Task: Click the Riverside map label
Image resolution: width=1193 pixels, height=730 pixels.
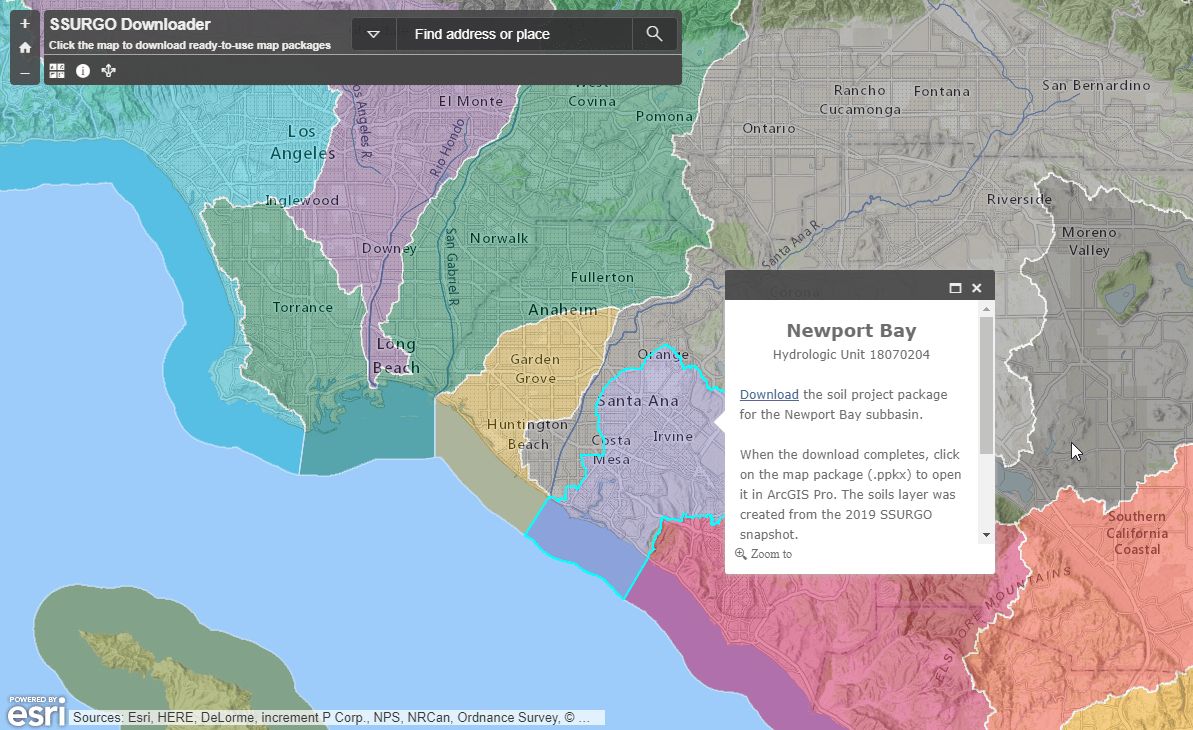Action: pos(1020,199)
